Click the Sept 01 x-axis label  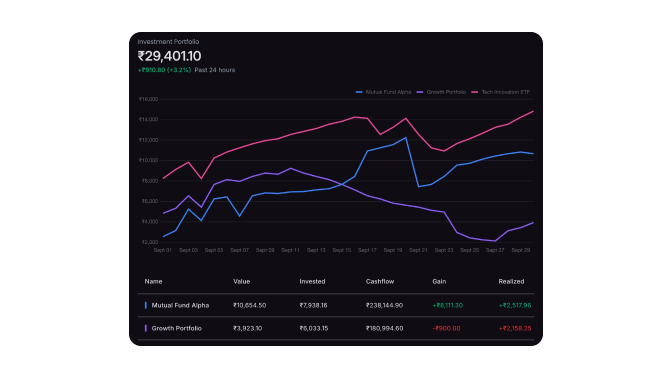(162, 250)
